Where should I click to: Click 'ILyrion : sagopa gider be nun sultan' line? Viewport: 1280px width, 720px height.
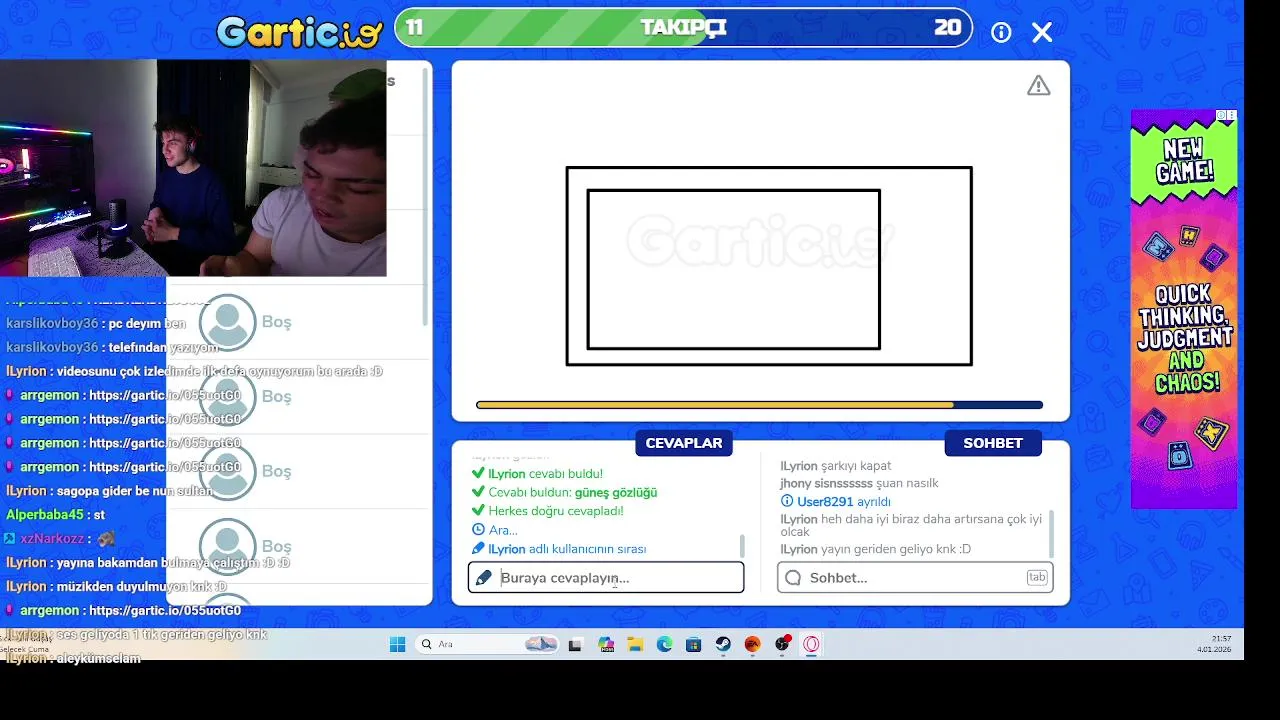(x=110, y=491)
